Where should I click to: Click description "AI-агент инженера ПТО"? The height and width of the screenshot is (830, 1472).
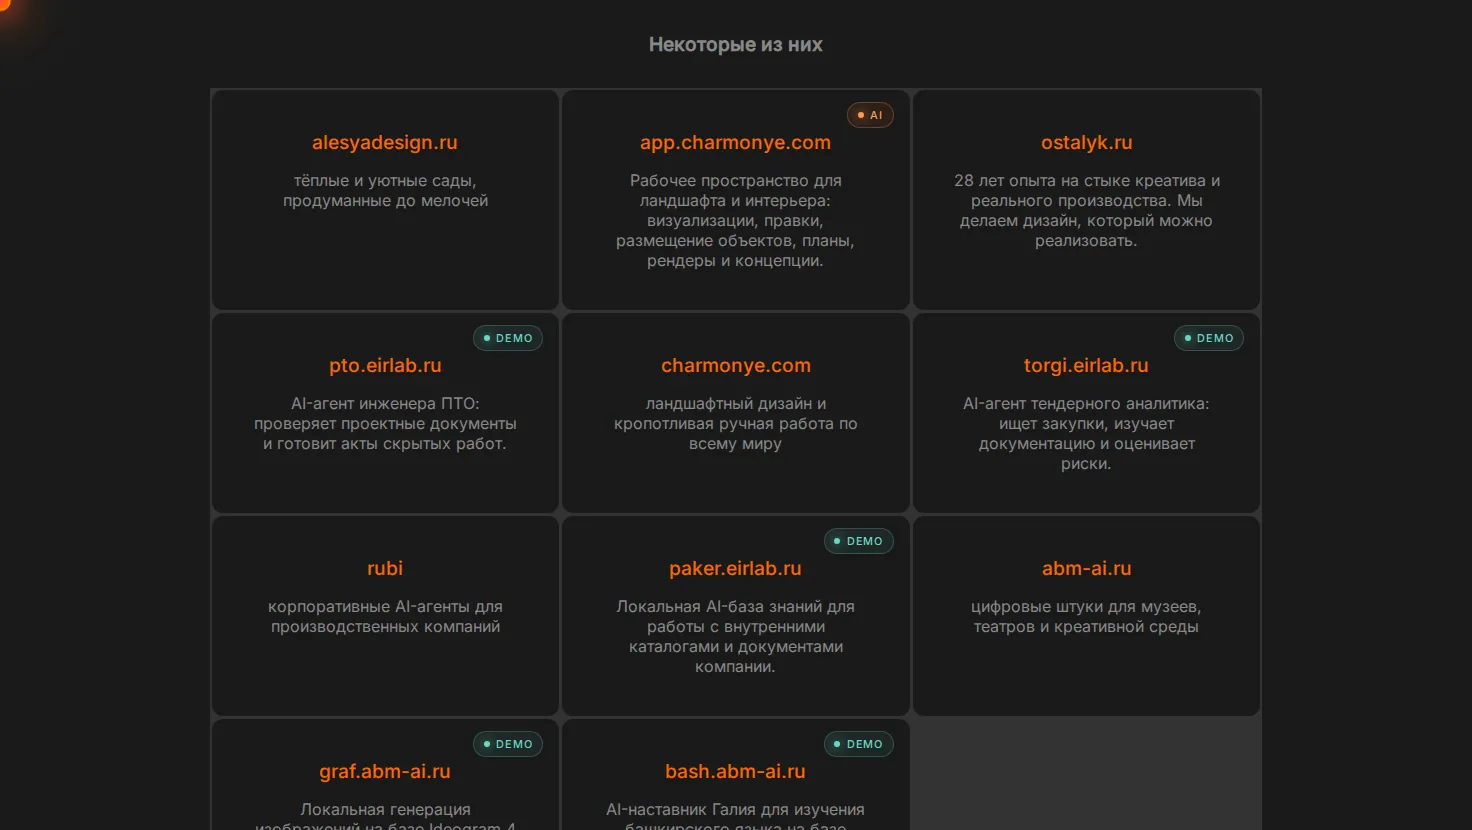point(385,403)
